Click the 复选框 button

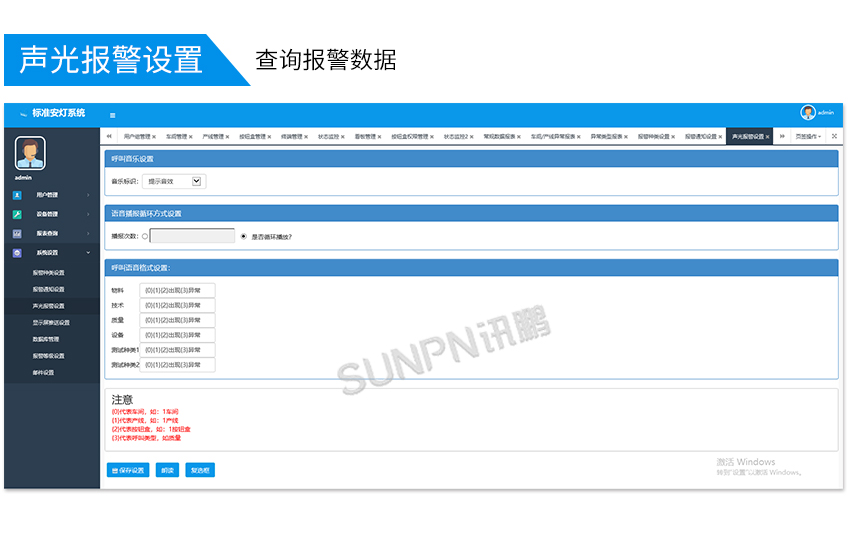coord(200,470)
